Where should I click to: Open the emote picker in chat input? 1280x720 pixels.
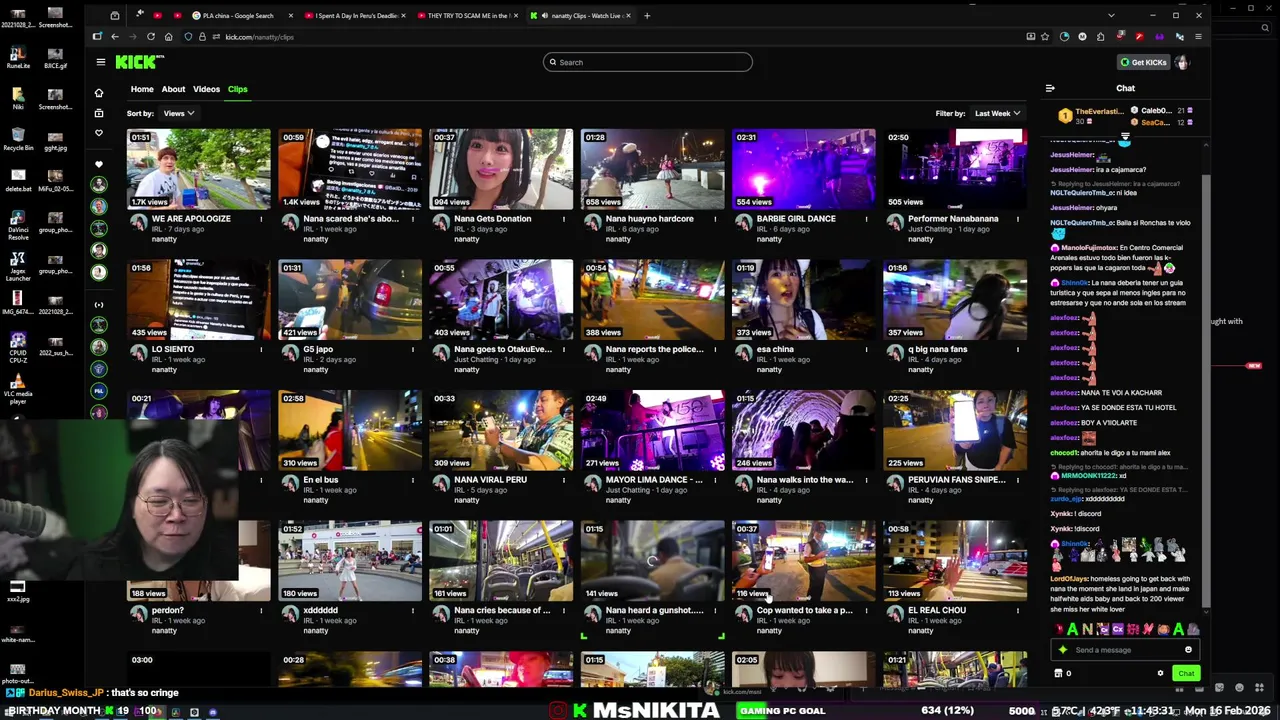pyautogui.click(x=1188, y=650)
